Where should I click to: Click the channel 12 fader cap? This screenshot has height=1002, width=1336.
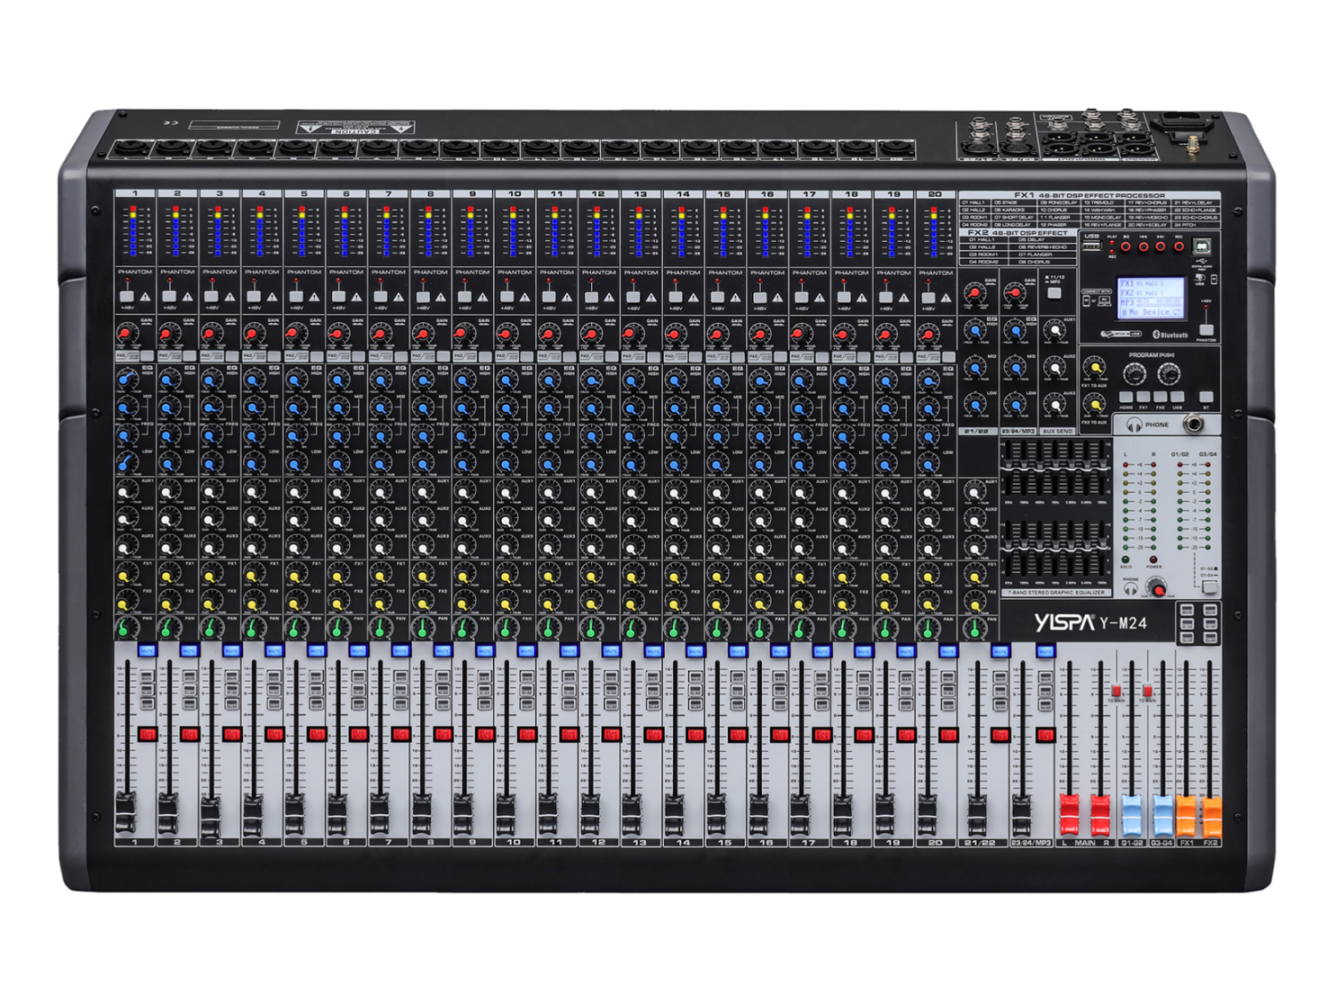(x=589, y=813)
